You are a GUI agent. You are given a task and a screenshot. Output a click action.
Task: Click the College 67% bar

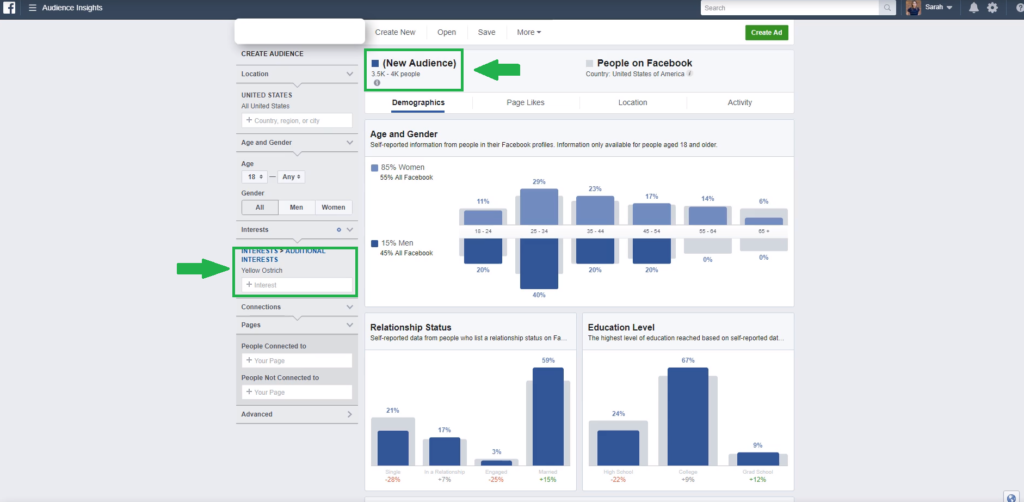(688, 416)
